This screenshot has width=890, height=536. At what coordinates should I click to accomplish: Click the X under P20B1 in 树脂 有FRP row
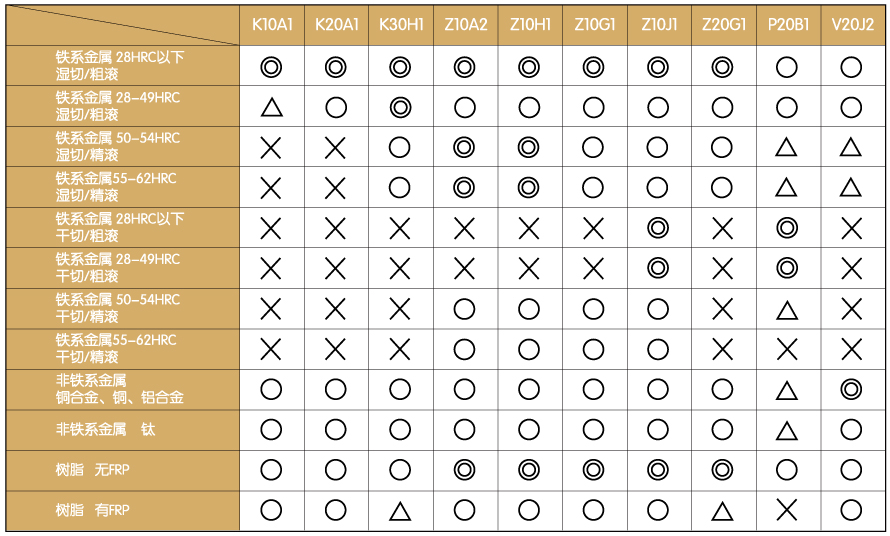(787, 511)
